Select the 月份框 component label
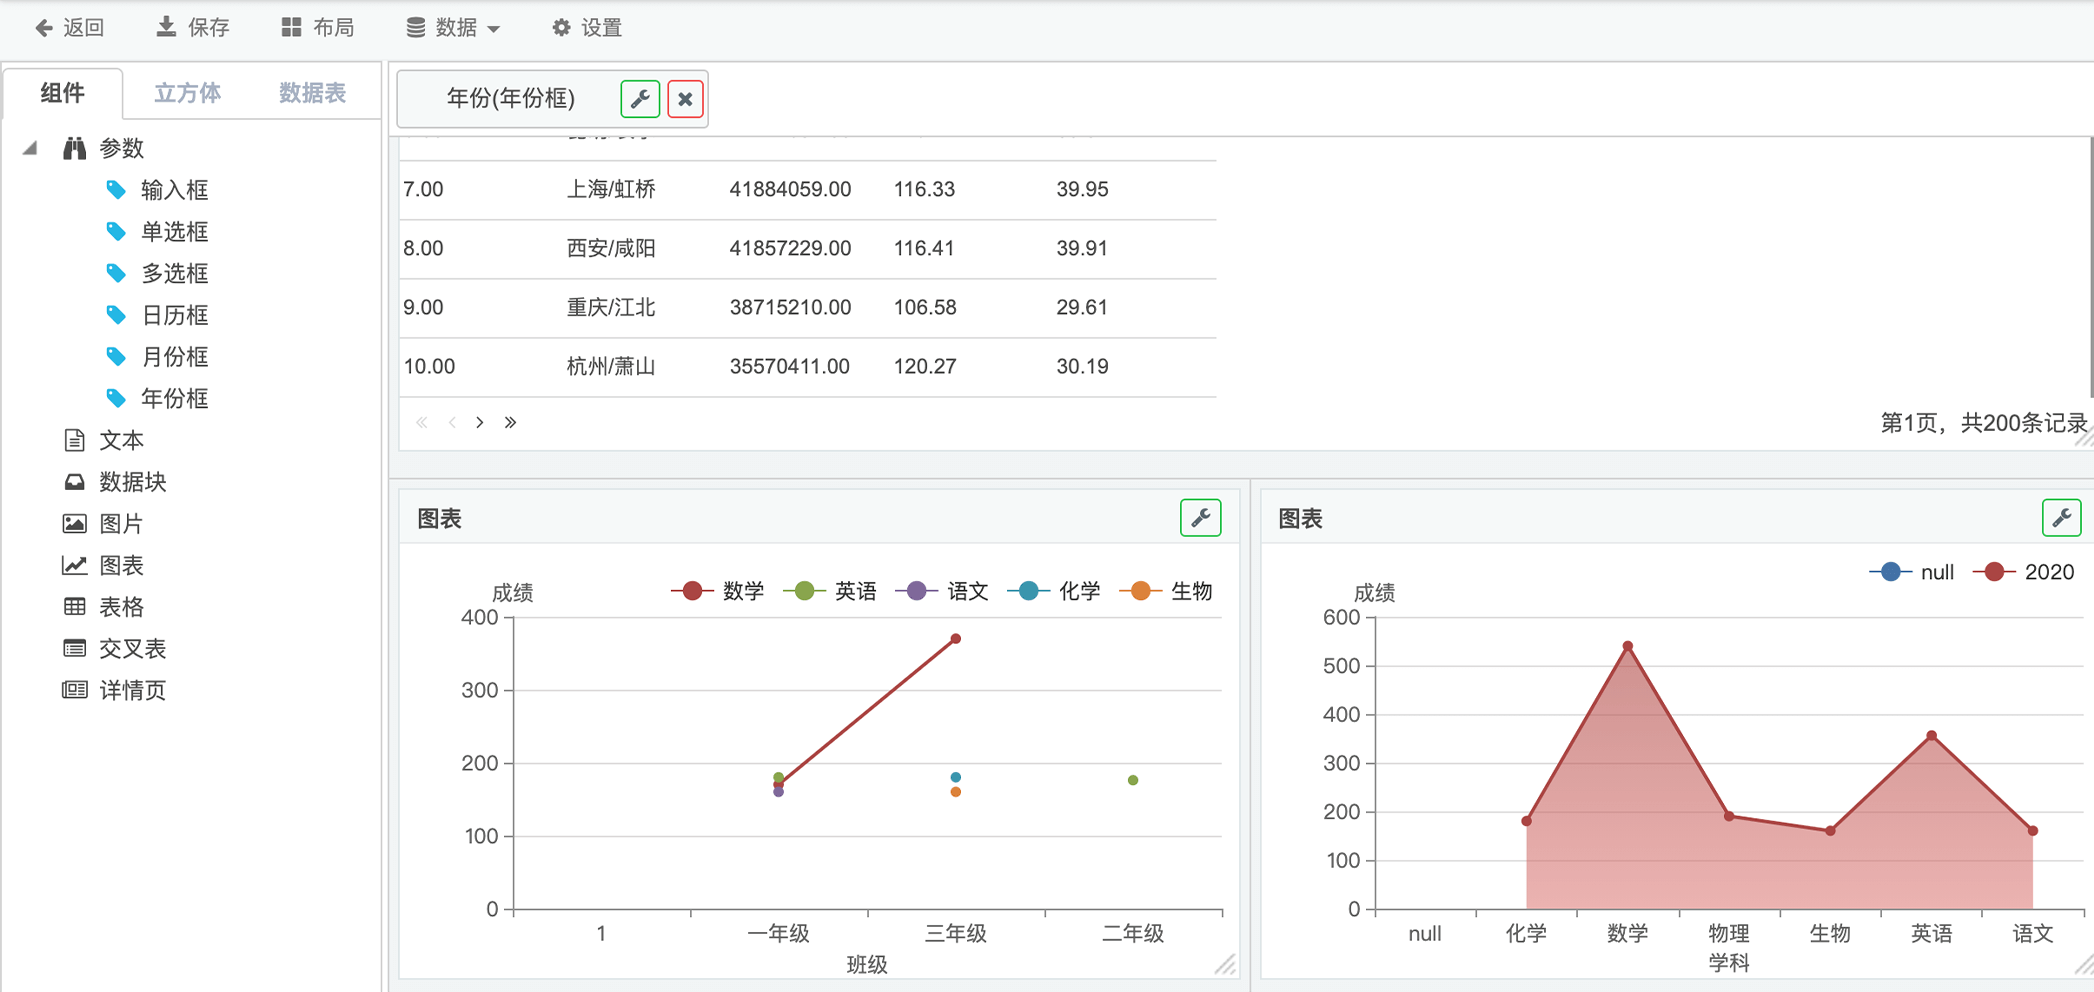 (175, 356)
